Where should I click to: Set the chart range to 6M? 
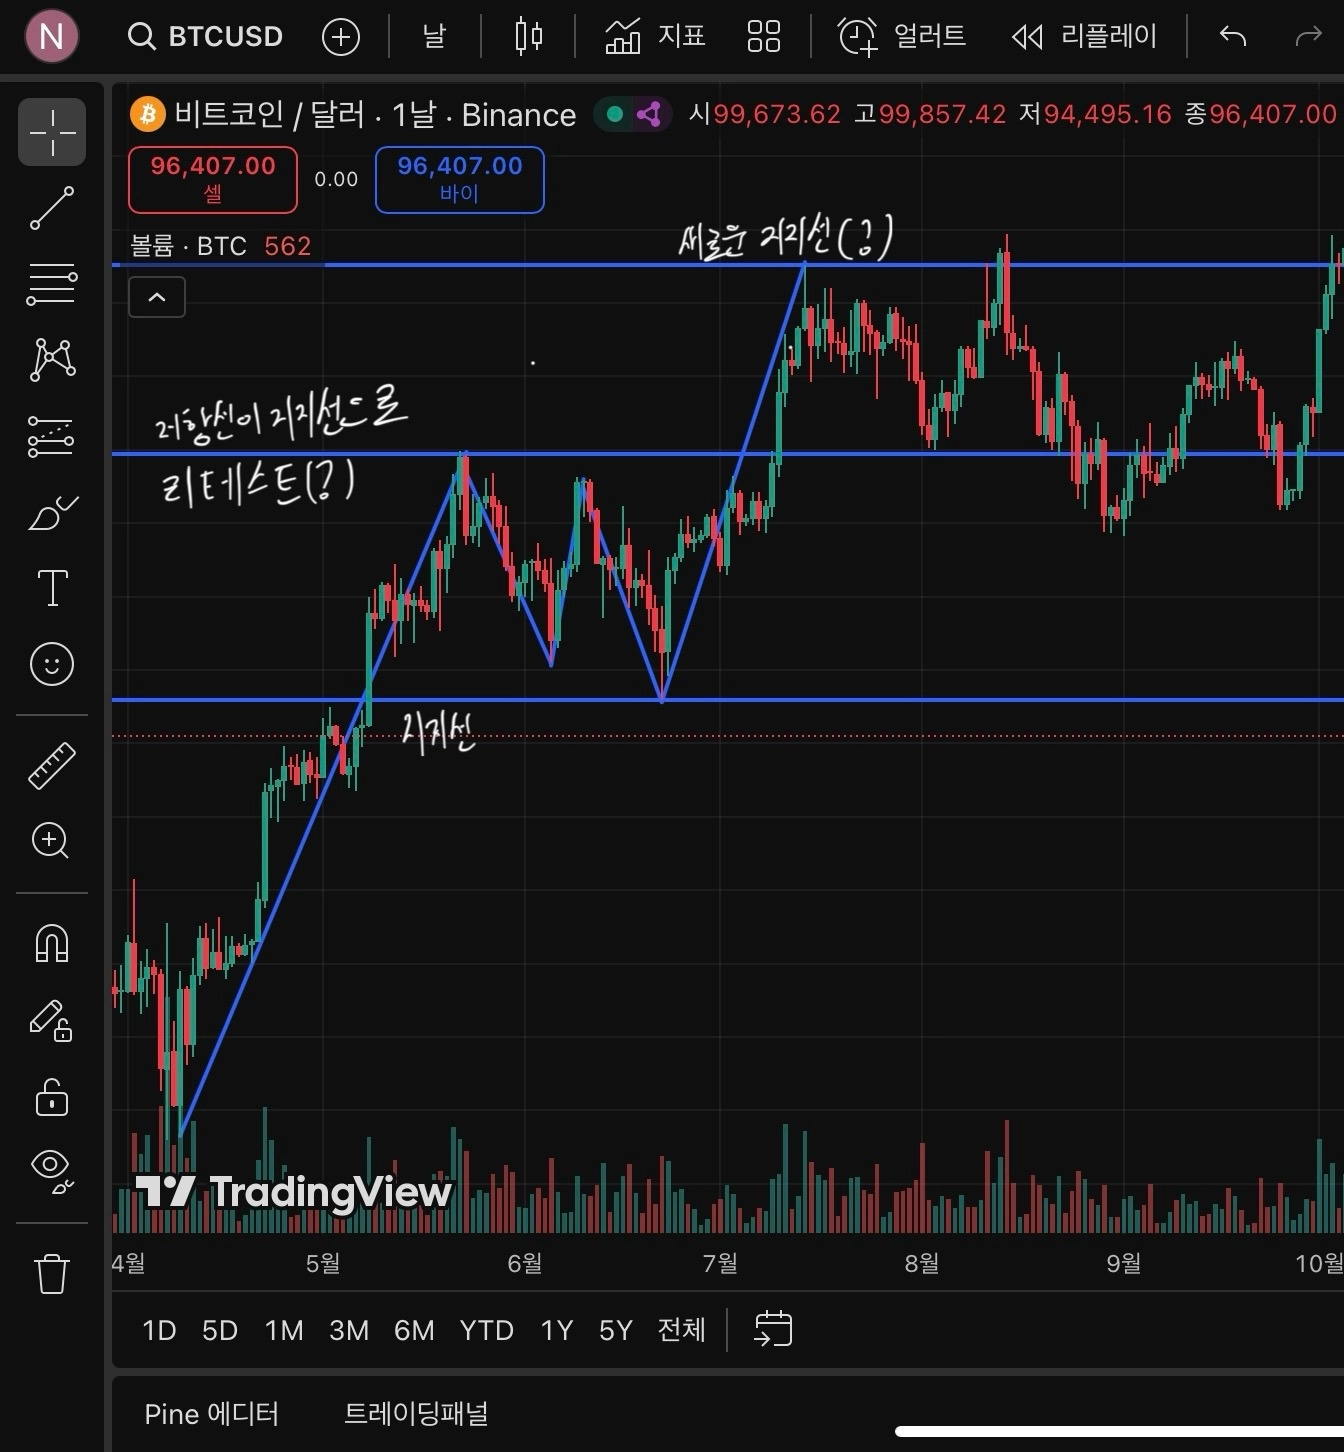coord(414,1330)
